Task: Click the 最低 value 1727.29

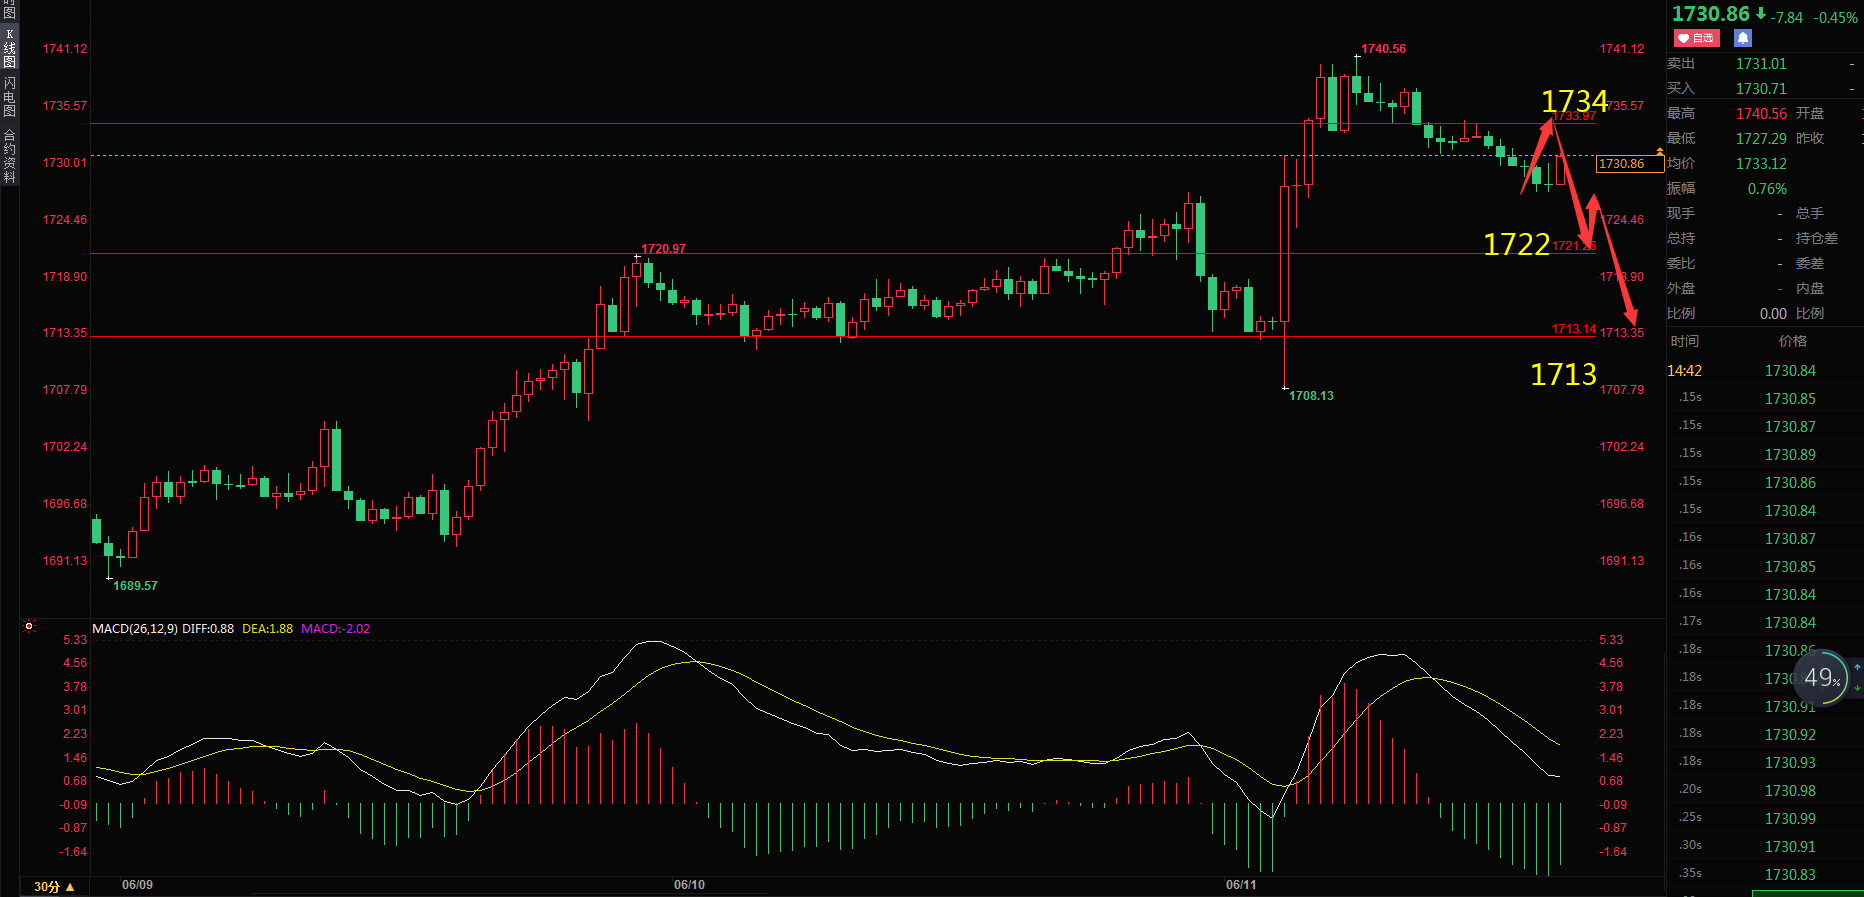Action: [1761, 139]
